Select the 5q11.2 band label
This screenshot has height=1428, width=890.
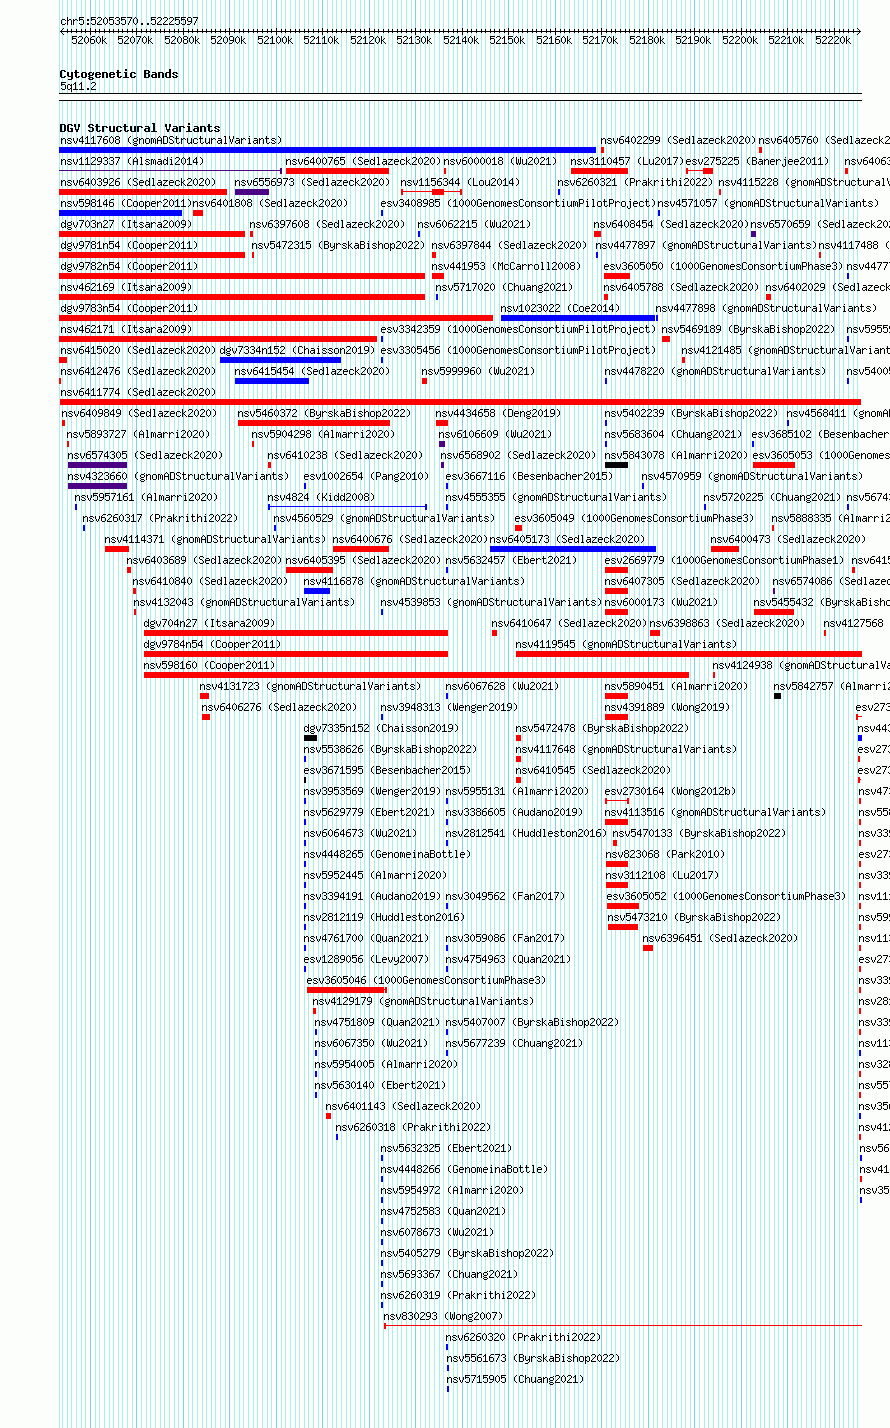coord(78,87)
